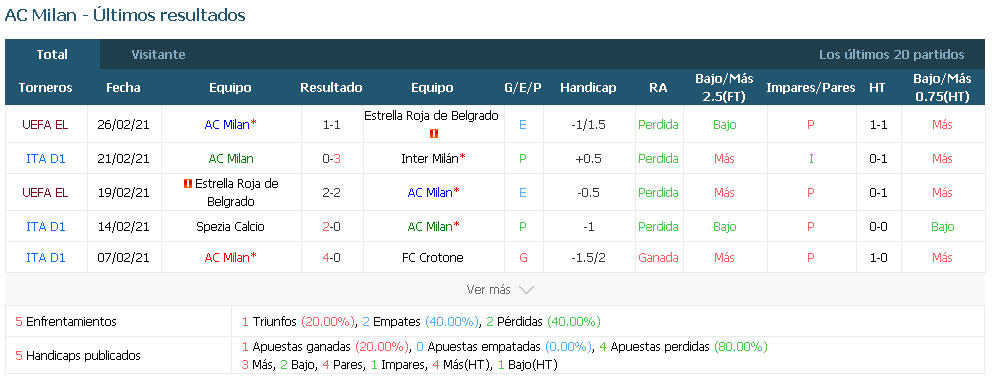The width and height of the screenshot is (996, 386).
Task: Expand more results with Ver más
Action: click(x=499, y=290)
